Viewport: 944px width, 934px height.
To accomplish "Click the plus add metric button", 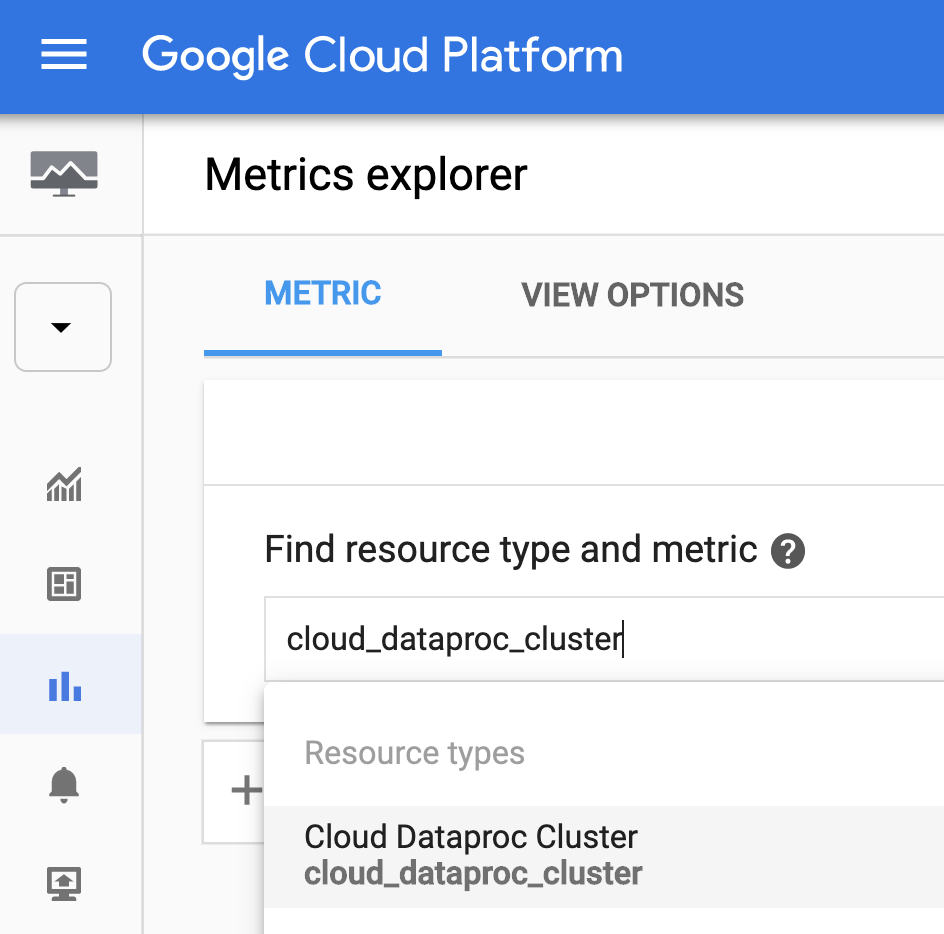I will pyautogui.click(x=246, y=791).
